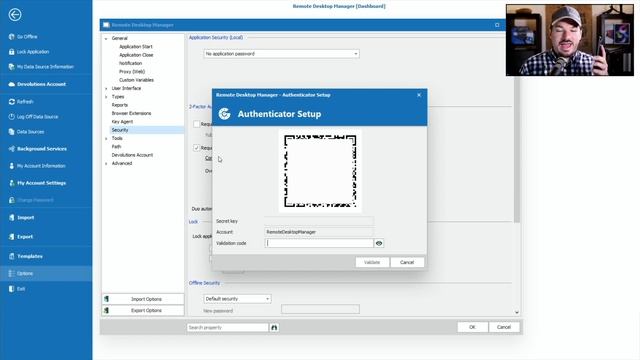The width and height of the screenshot is (640, 360).
Task: Expand the User Interface tree node
Action: click(106, 89)
